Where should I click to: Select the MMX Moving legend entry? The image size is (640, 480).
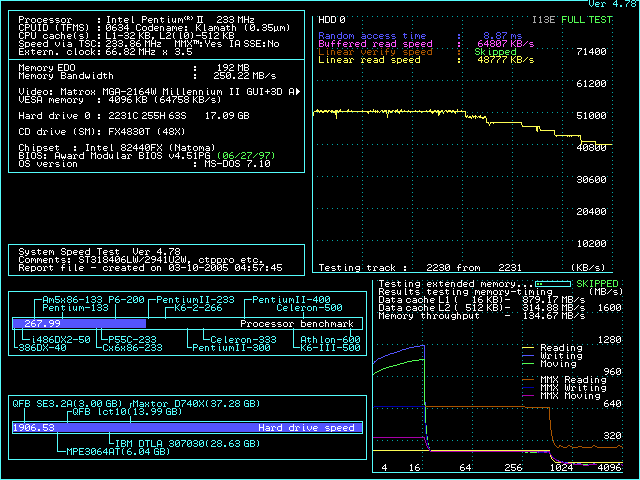(569, 396)
